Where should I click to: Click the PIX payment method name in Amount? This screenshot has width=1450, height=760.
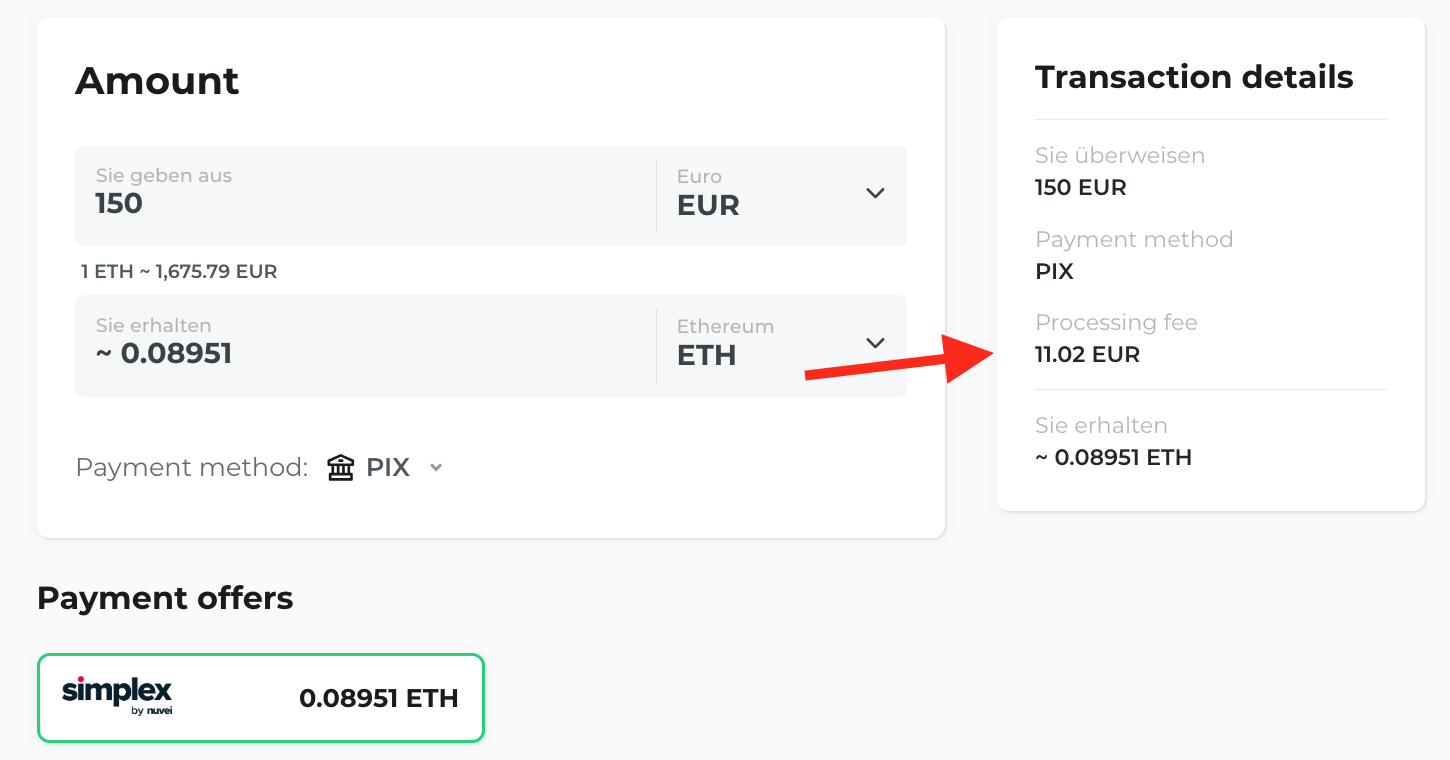point(388,468)
